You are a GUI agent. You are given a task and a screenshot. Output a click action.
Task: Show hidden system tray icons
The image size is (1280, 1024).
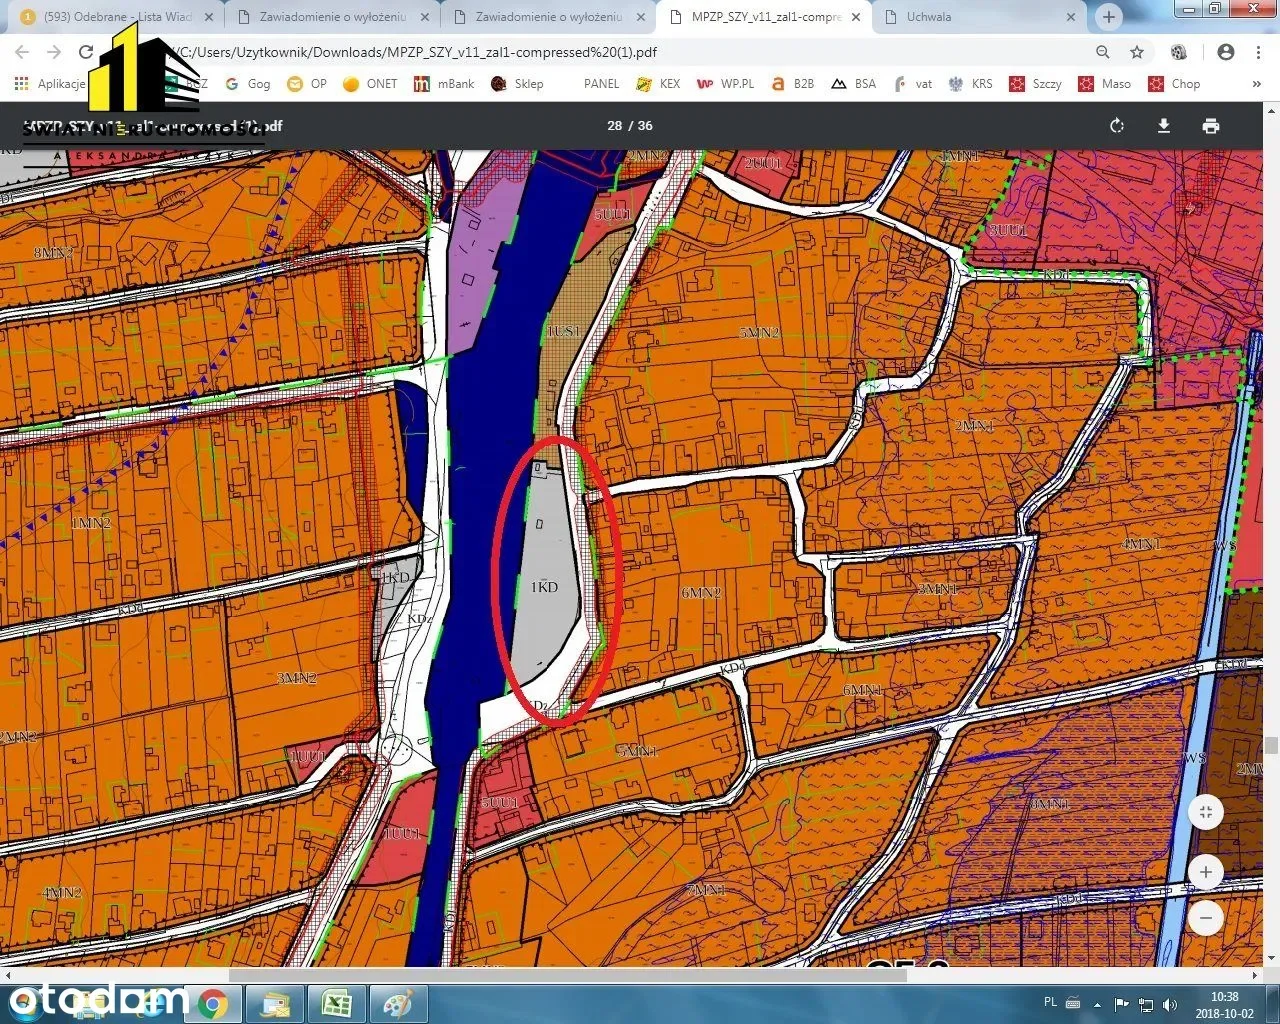[x=1097, y=1004]
